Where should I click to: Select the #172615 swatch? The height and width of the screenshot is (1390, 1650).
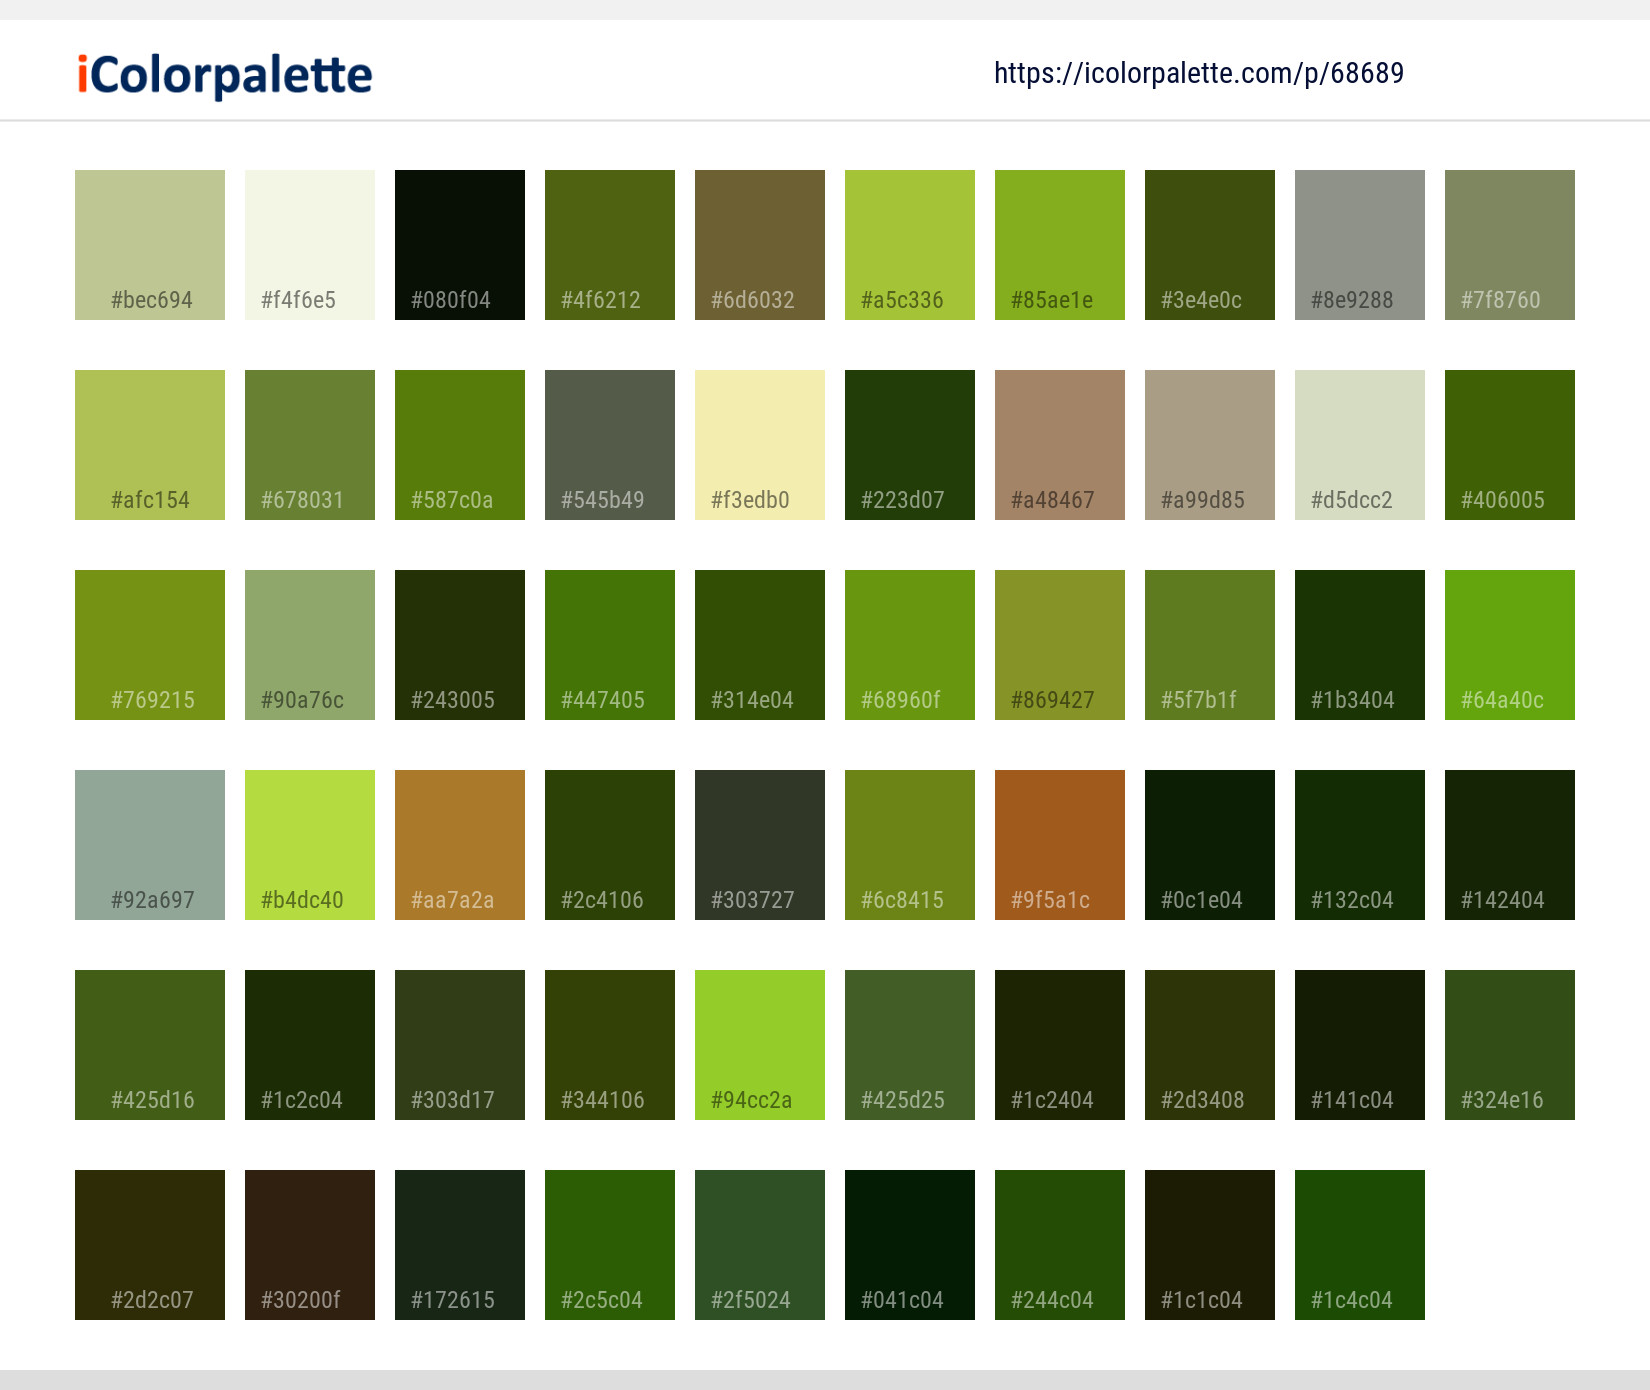[x=460, y=1245]
